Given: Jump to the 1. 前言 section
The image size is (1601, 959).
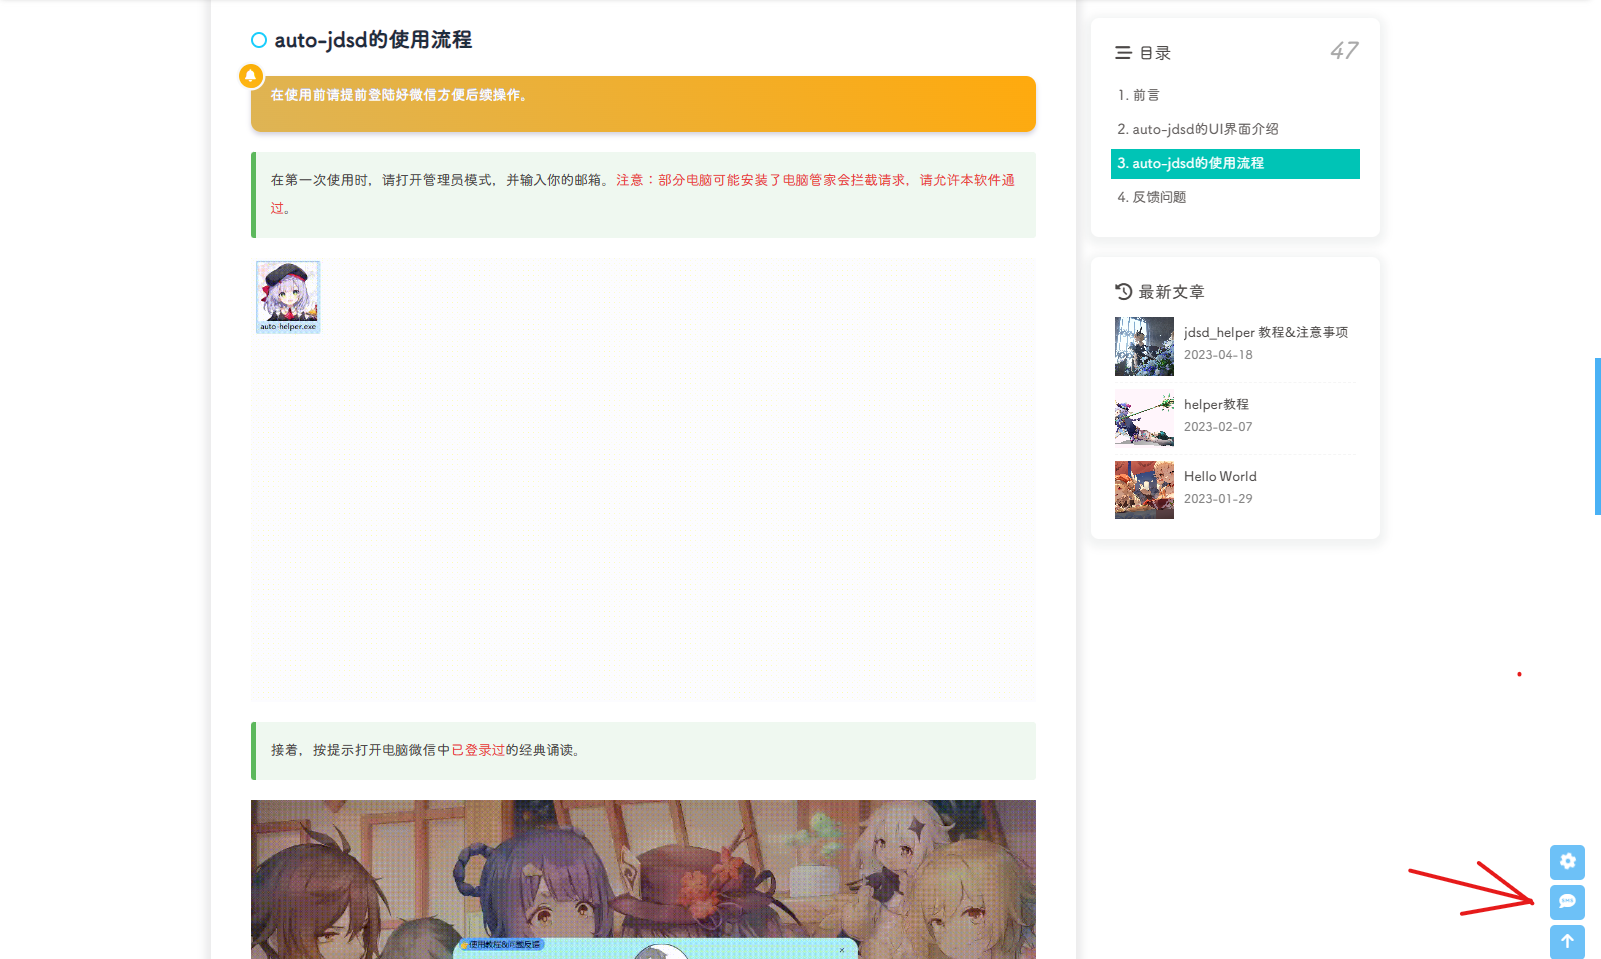Looking at the screenshot, I should [x=1138, y=95].
